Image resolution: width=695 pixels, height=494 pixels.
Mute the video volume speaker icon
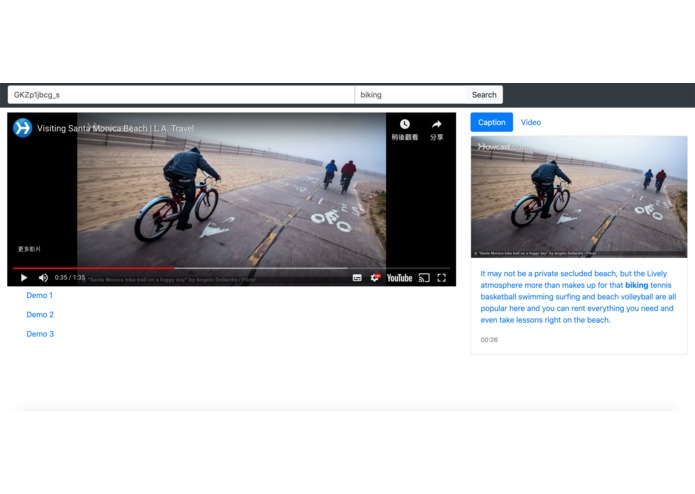43,278
